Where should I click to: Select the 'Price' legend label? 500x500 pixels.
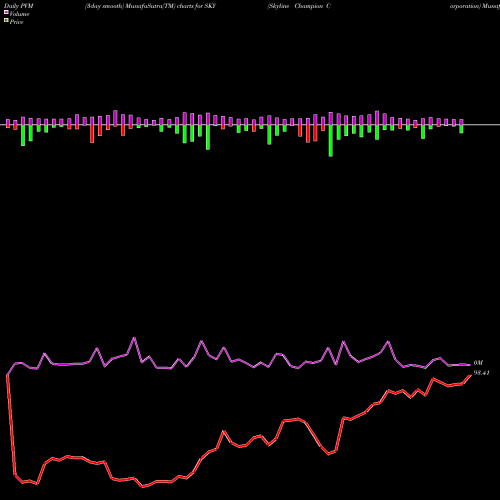[x=16, y=22]
